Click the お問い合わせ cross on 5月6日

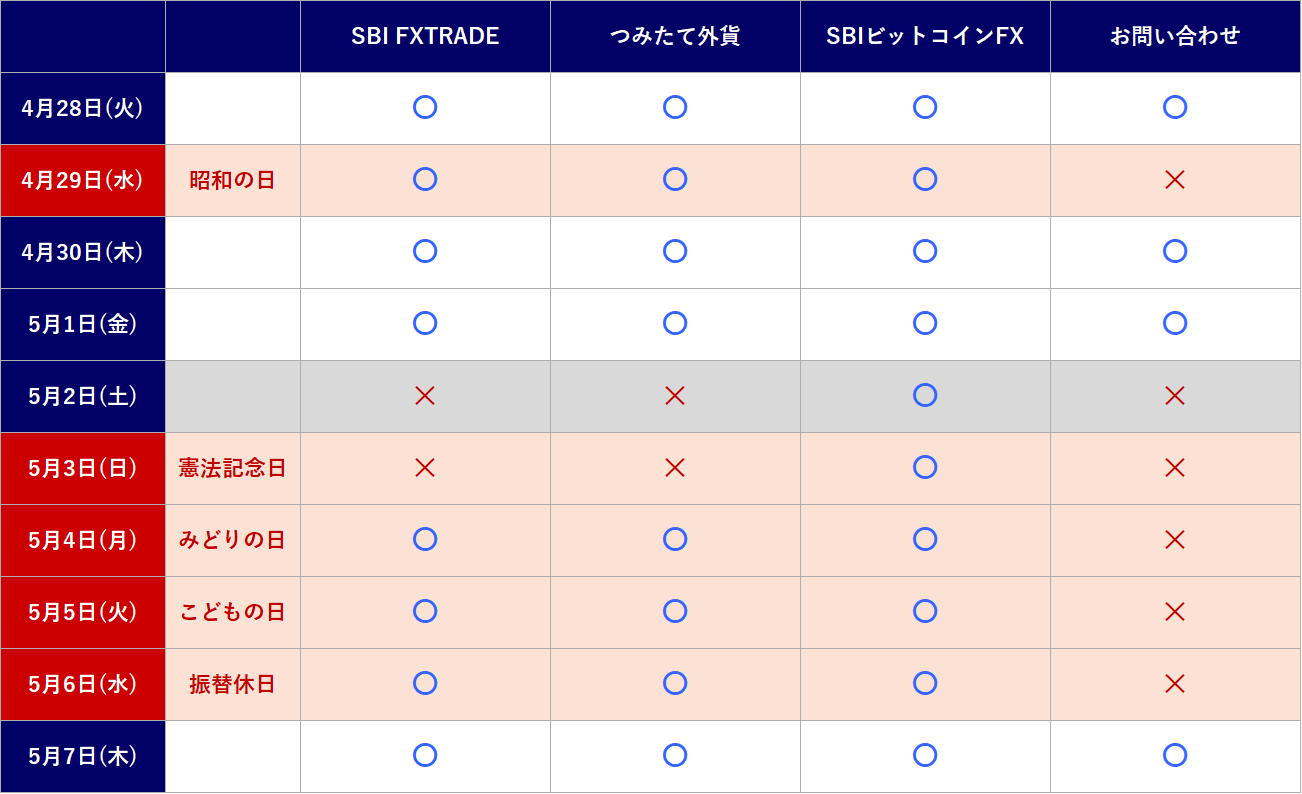[1175, 684]
